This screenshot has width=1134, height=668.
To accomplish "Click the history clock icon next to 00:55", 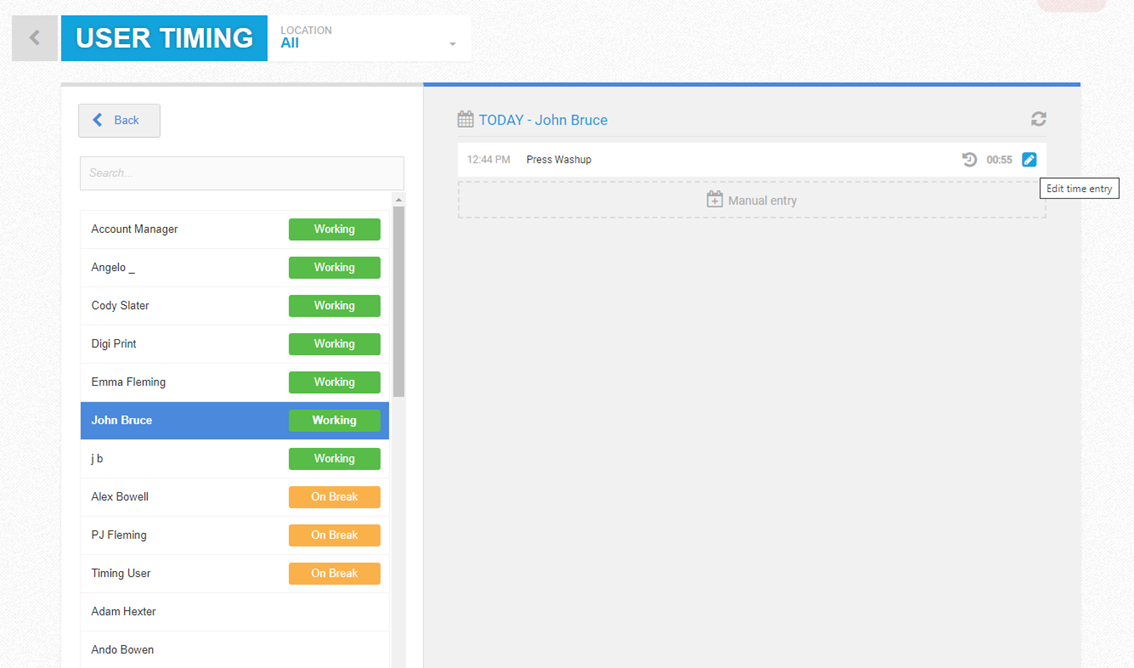I will point(969,159).
